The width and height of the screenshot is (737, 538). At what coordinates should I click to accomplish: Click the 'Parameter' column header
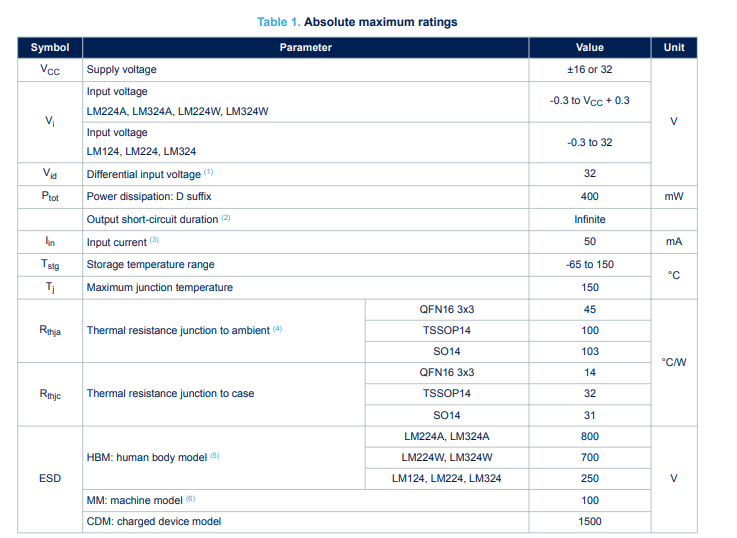tap(306, 47)
